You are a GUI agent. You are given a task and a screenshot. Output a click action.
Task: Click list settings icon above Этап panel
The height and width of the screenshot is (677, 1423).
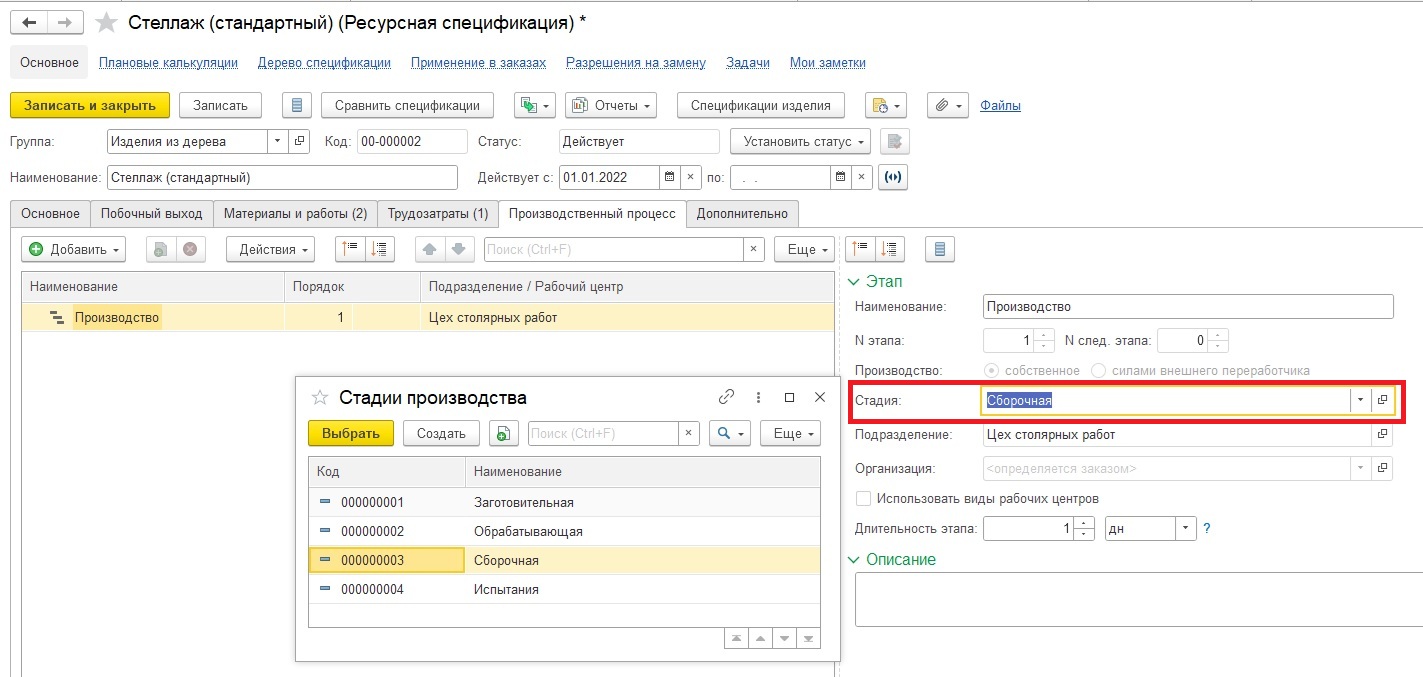939,249
